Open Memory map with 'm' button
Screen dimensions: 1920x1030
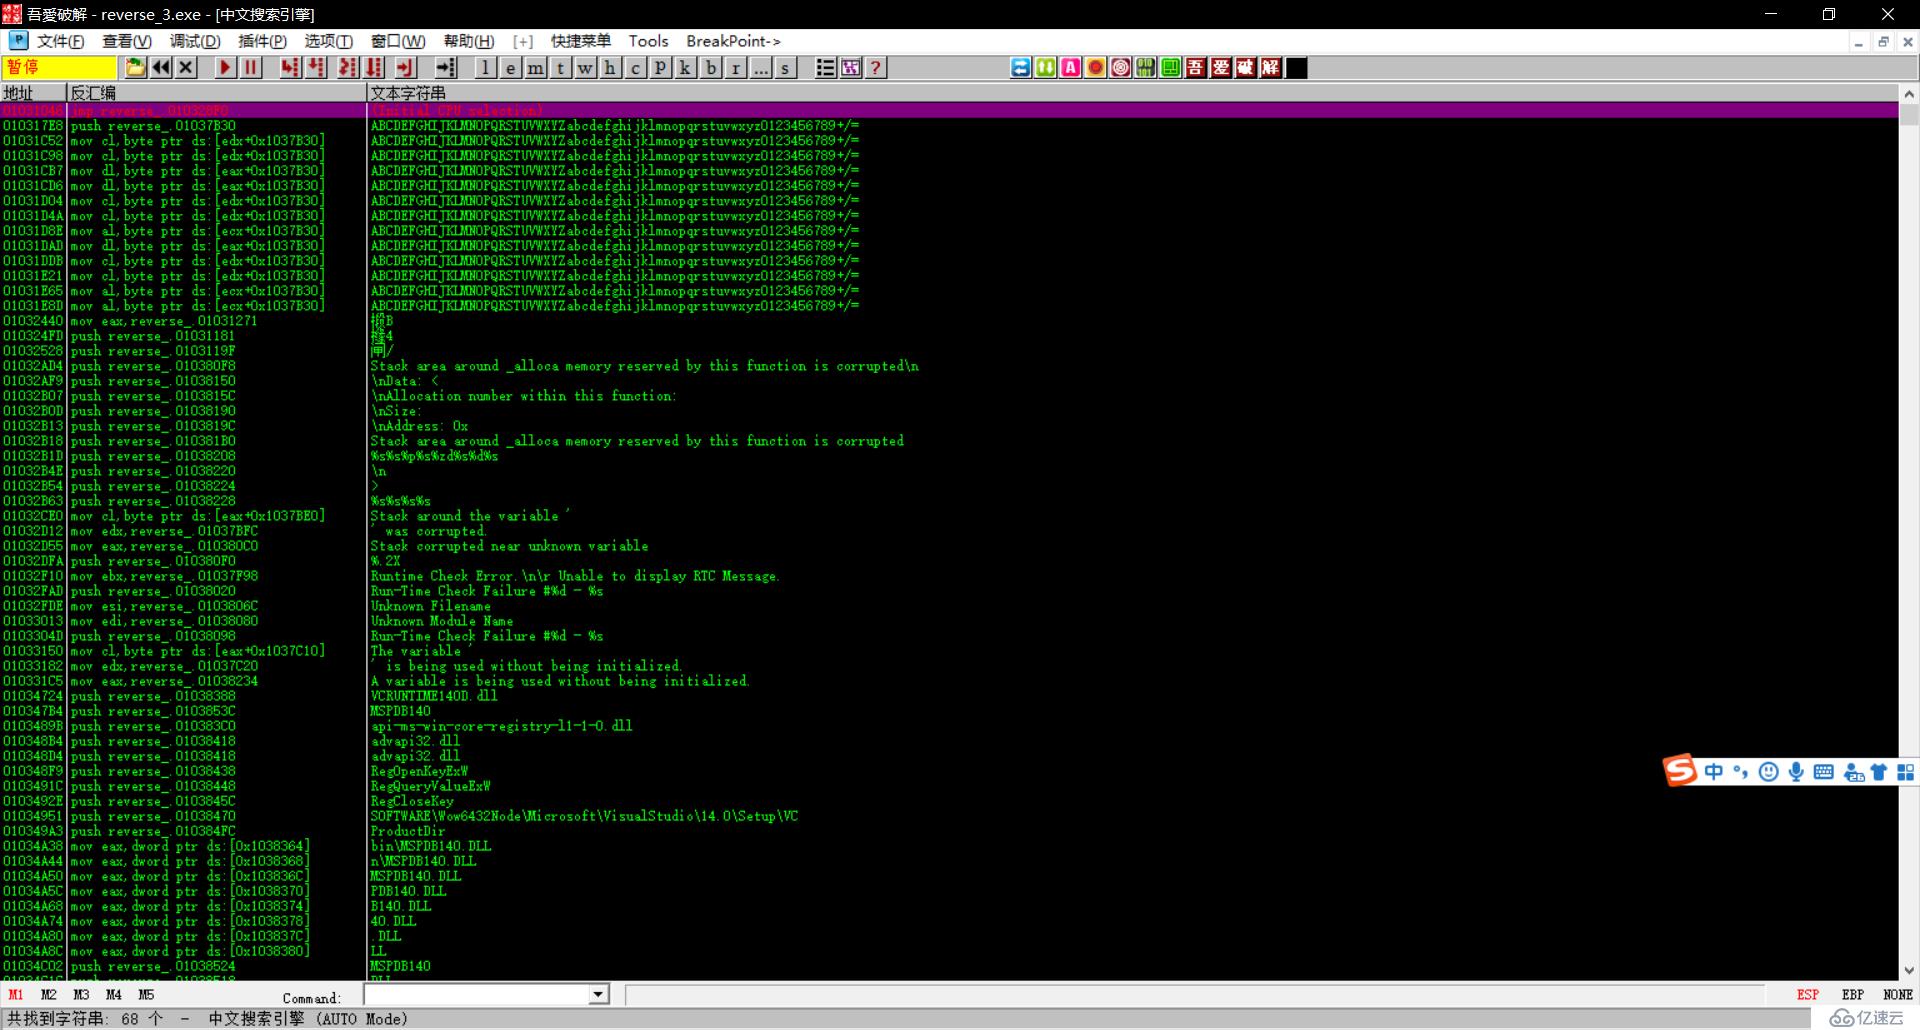click(536, 67)
